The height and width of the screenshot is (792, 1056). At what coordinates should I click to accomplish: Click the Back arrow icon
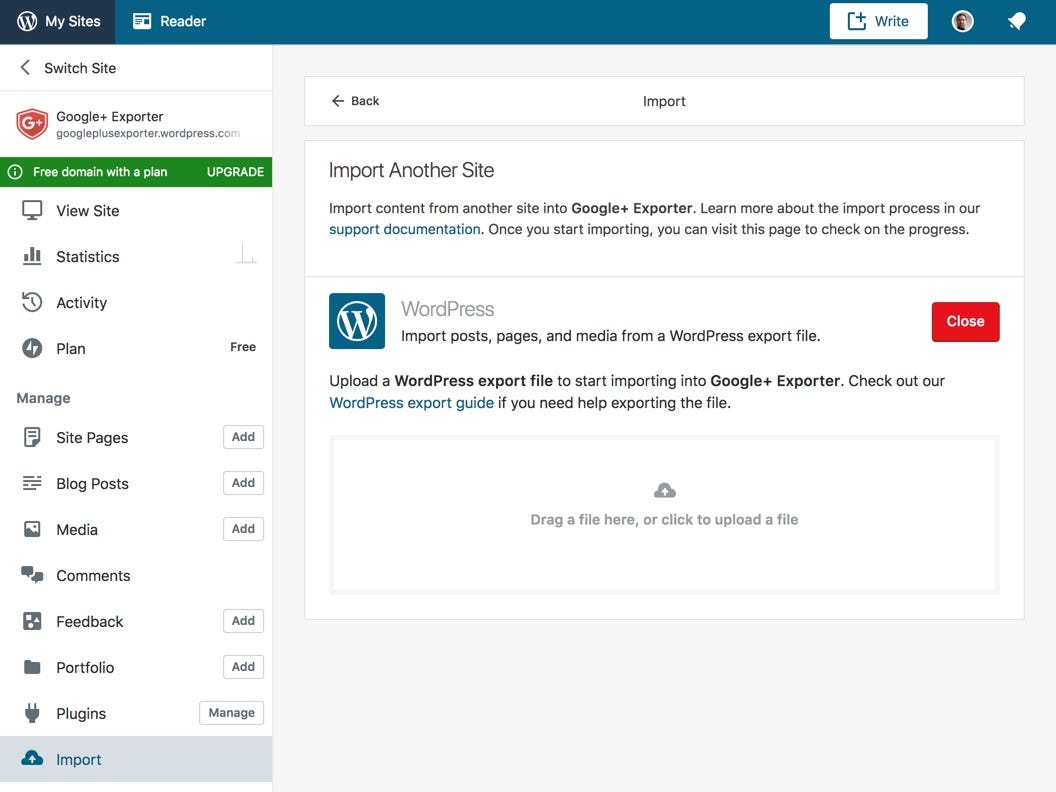point(338,101)
